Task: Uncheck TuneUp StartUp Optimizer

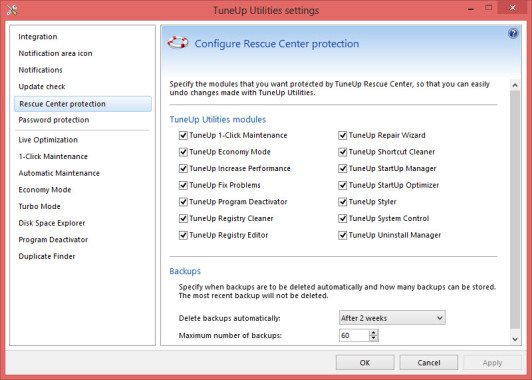Action: pos(343,185)
